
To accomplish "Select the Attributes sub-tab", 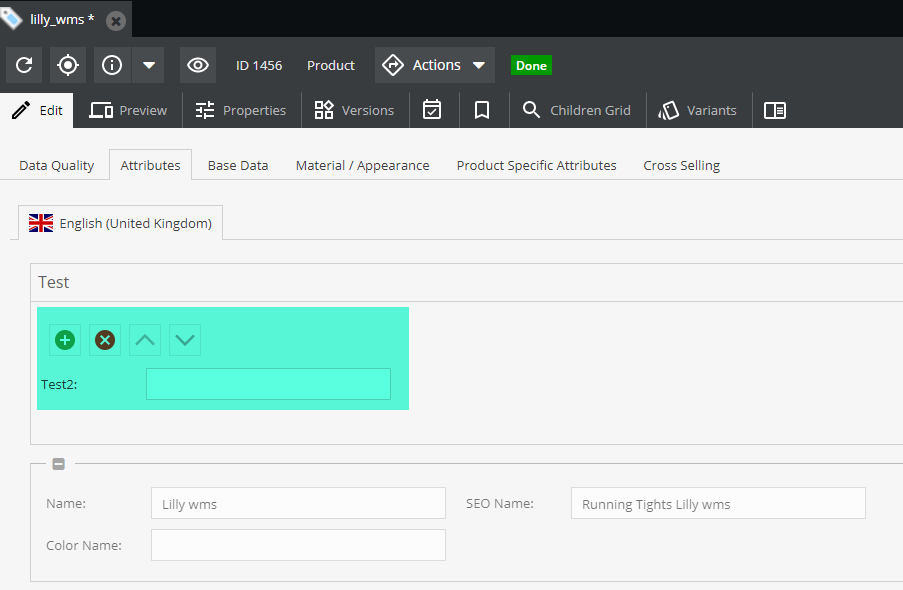I will point(150,165).
